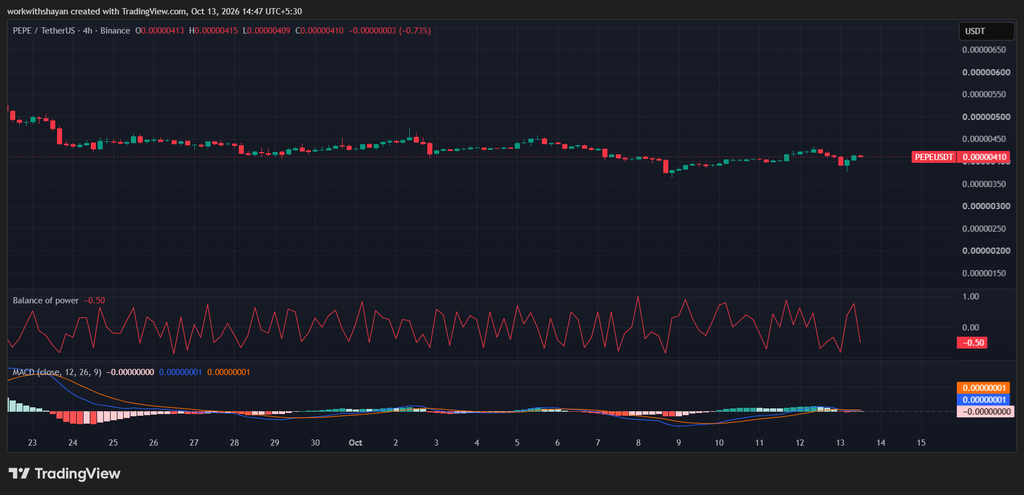Click date 15 on the time axis
This screenshot has height=495, width=1024.
(921, 443)
